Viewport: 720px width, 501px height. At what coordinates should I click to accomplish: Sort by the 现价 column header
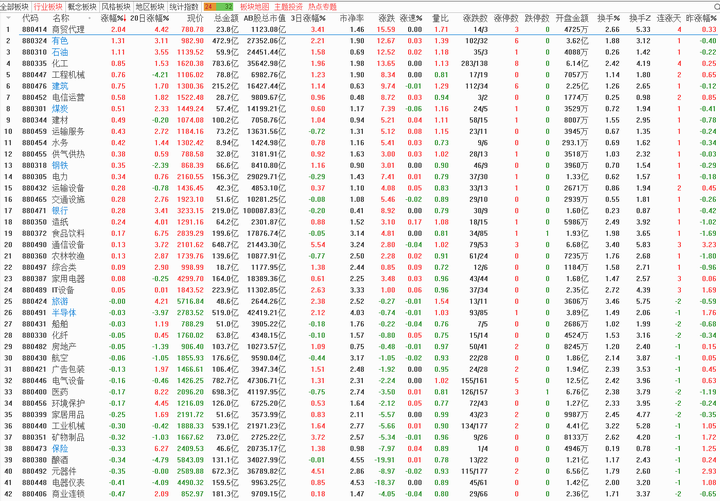coord(195,18)
